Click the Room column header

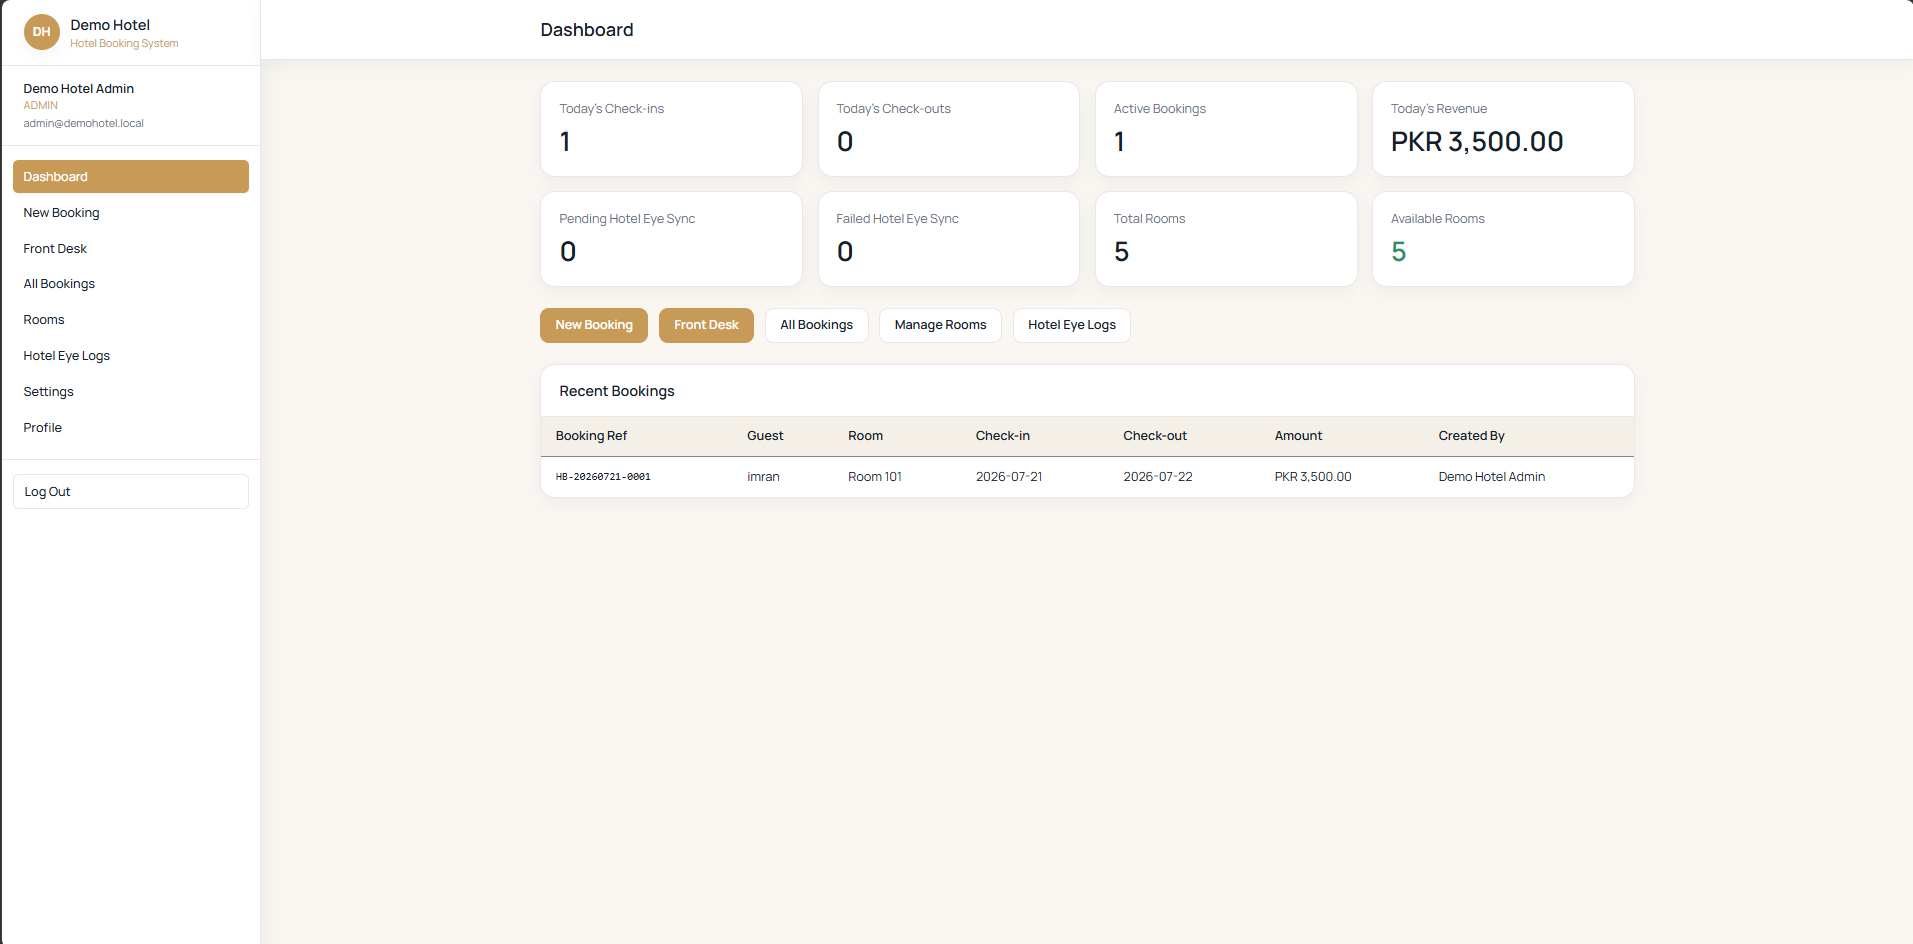click(x=865, y=436)
